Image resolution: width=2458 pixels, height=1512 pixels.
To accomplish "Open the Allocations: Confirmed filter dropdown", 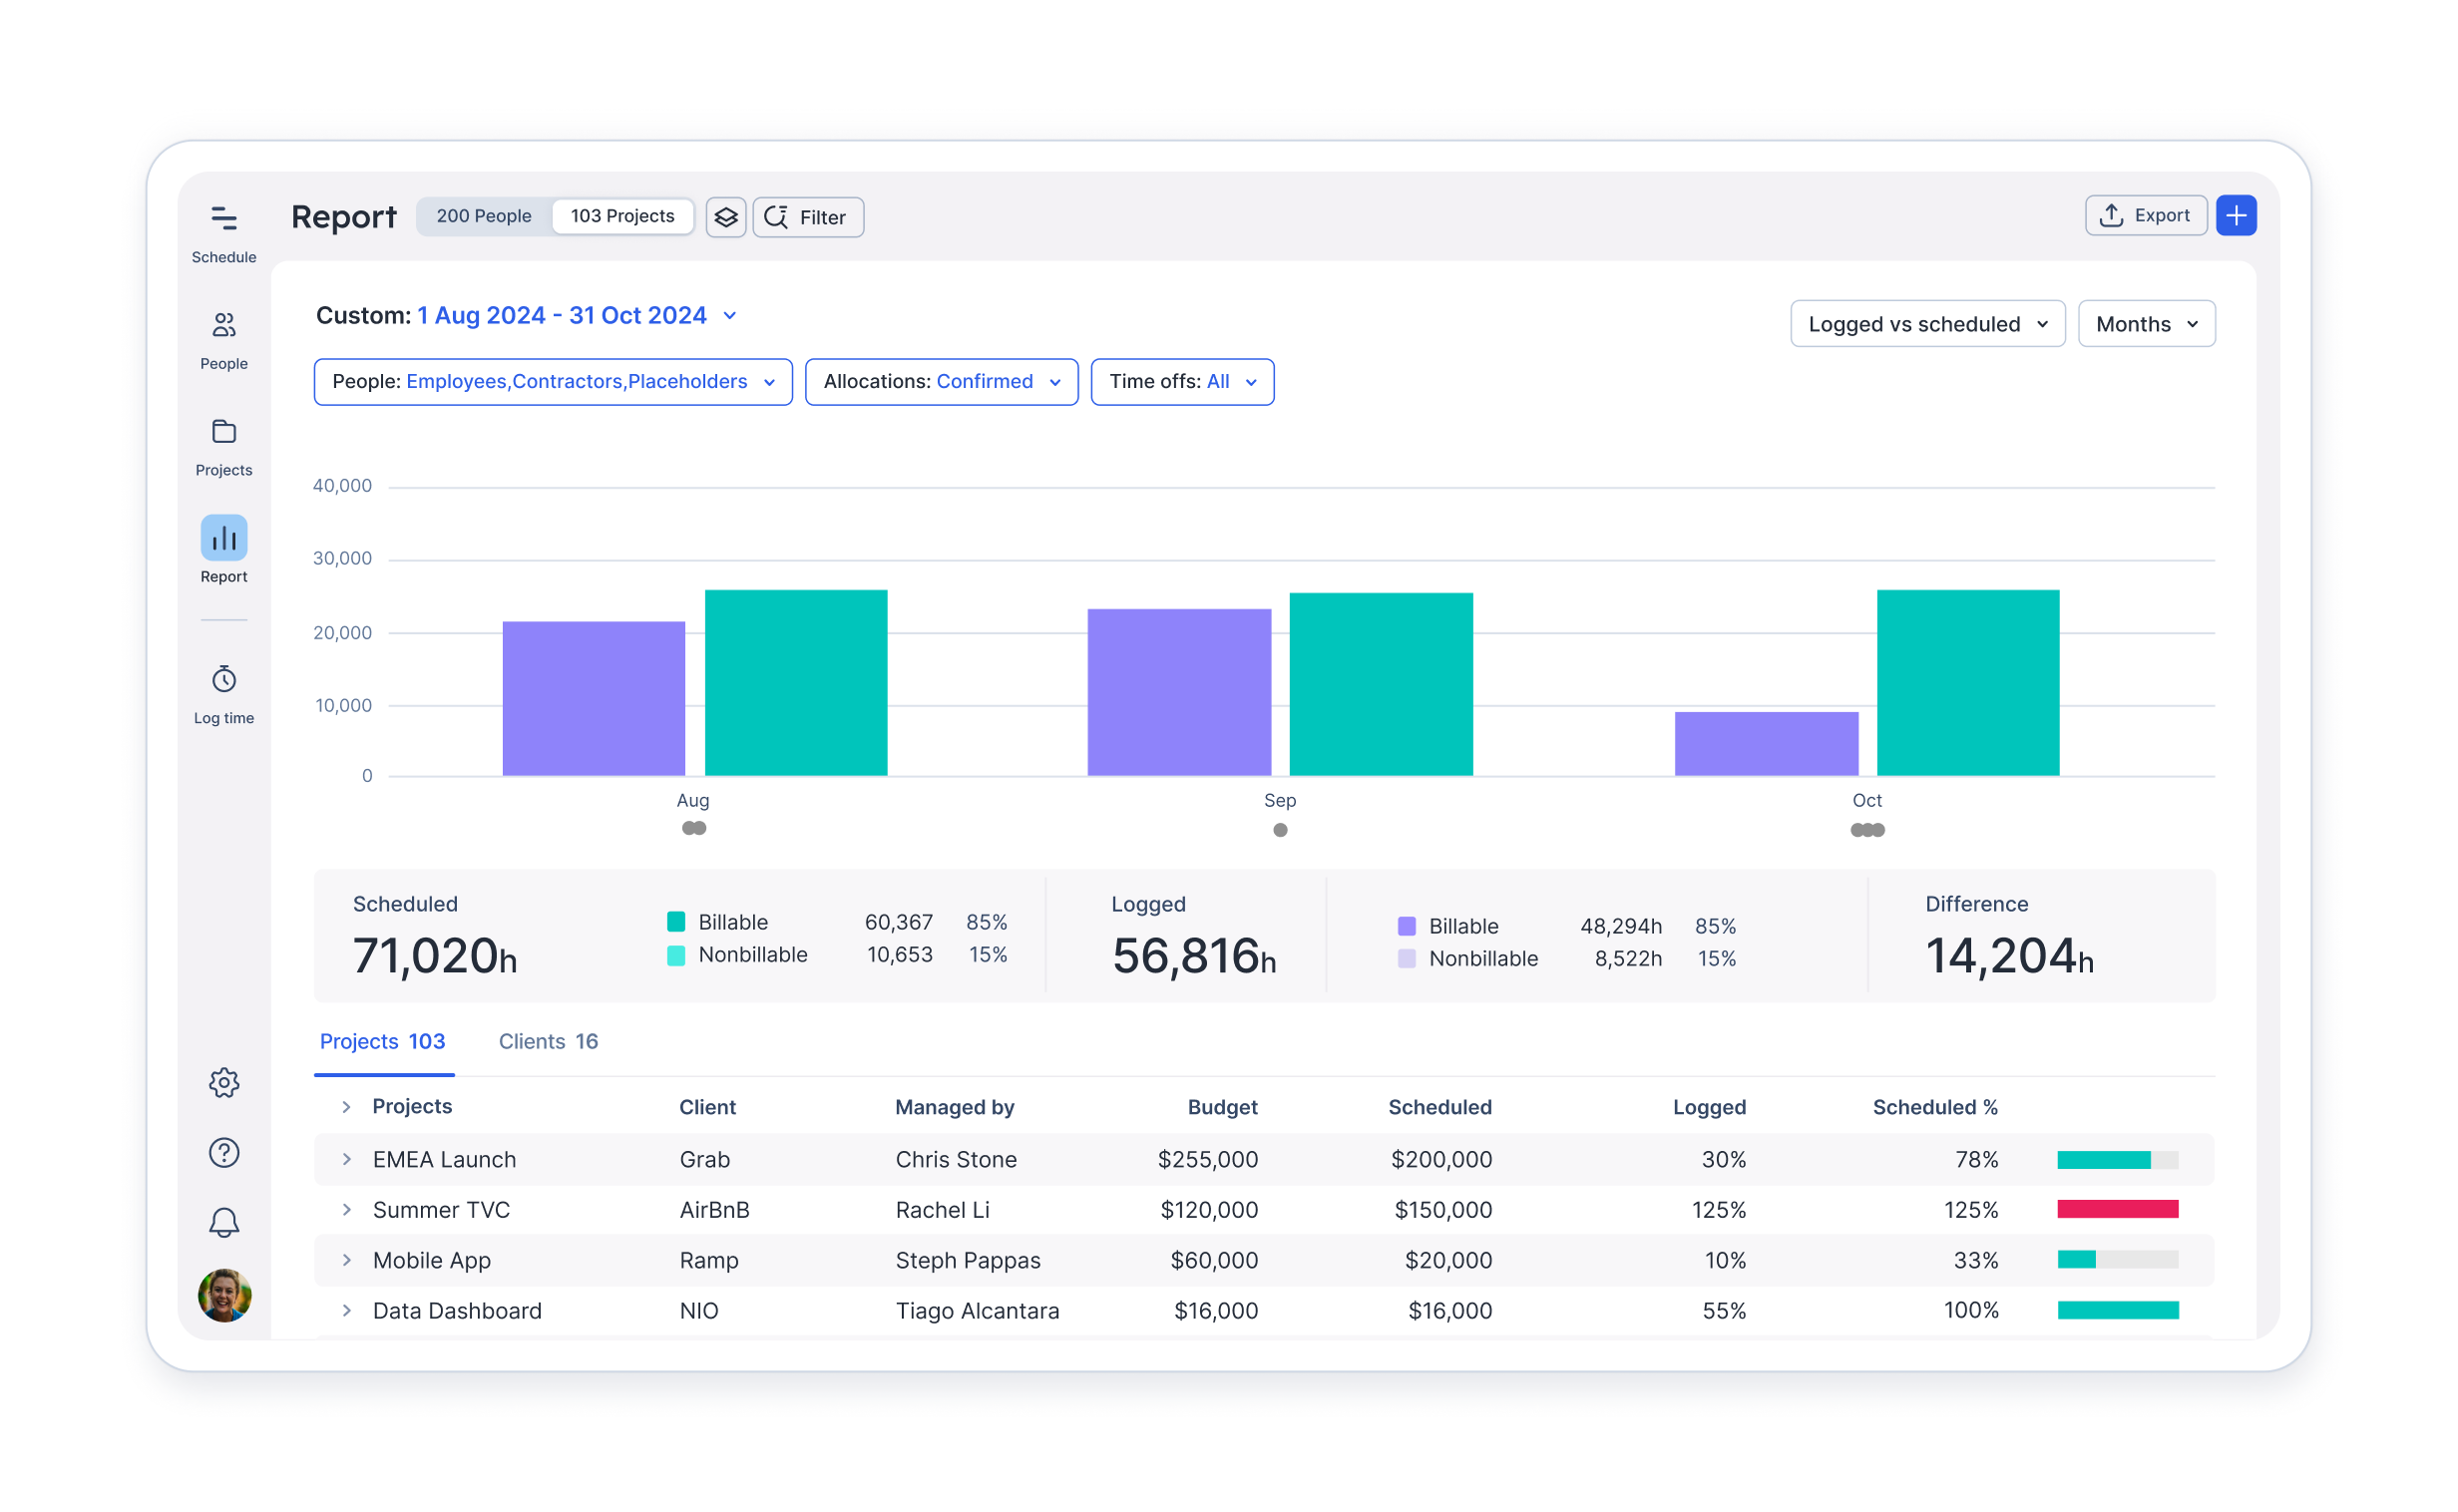I will 940,382.
